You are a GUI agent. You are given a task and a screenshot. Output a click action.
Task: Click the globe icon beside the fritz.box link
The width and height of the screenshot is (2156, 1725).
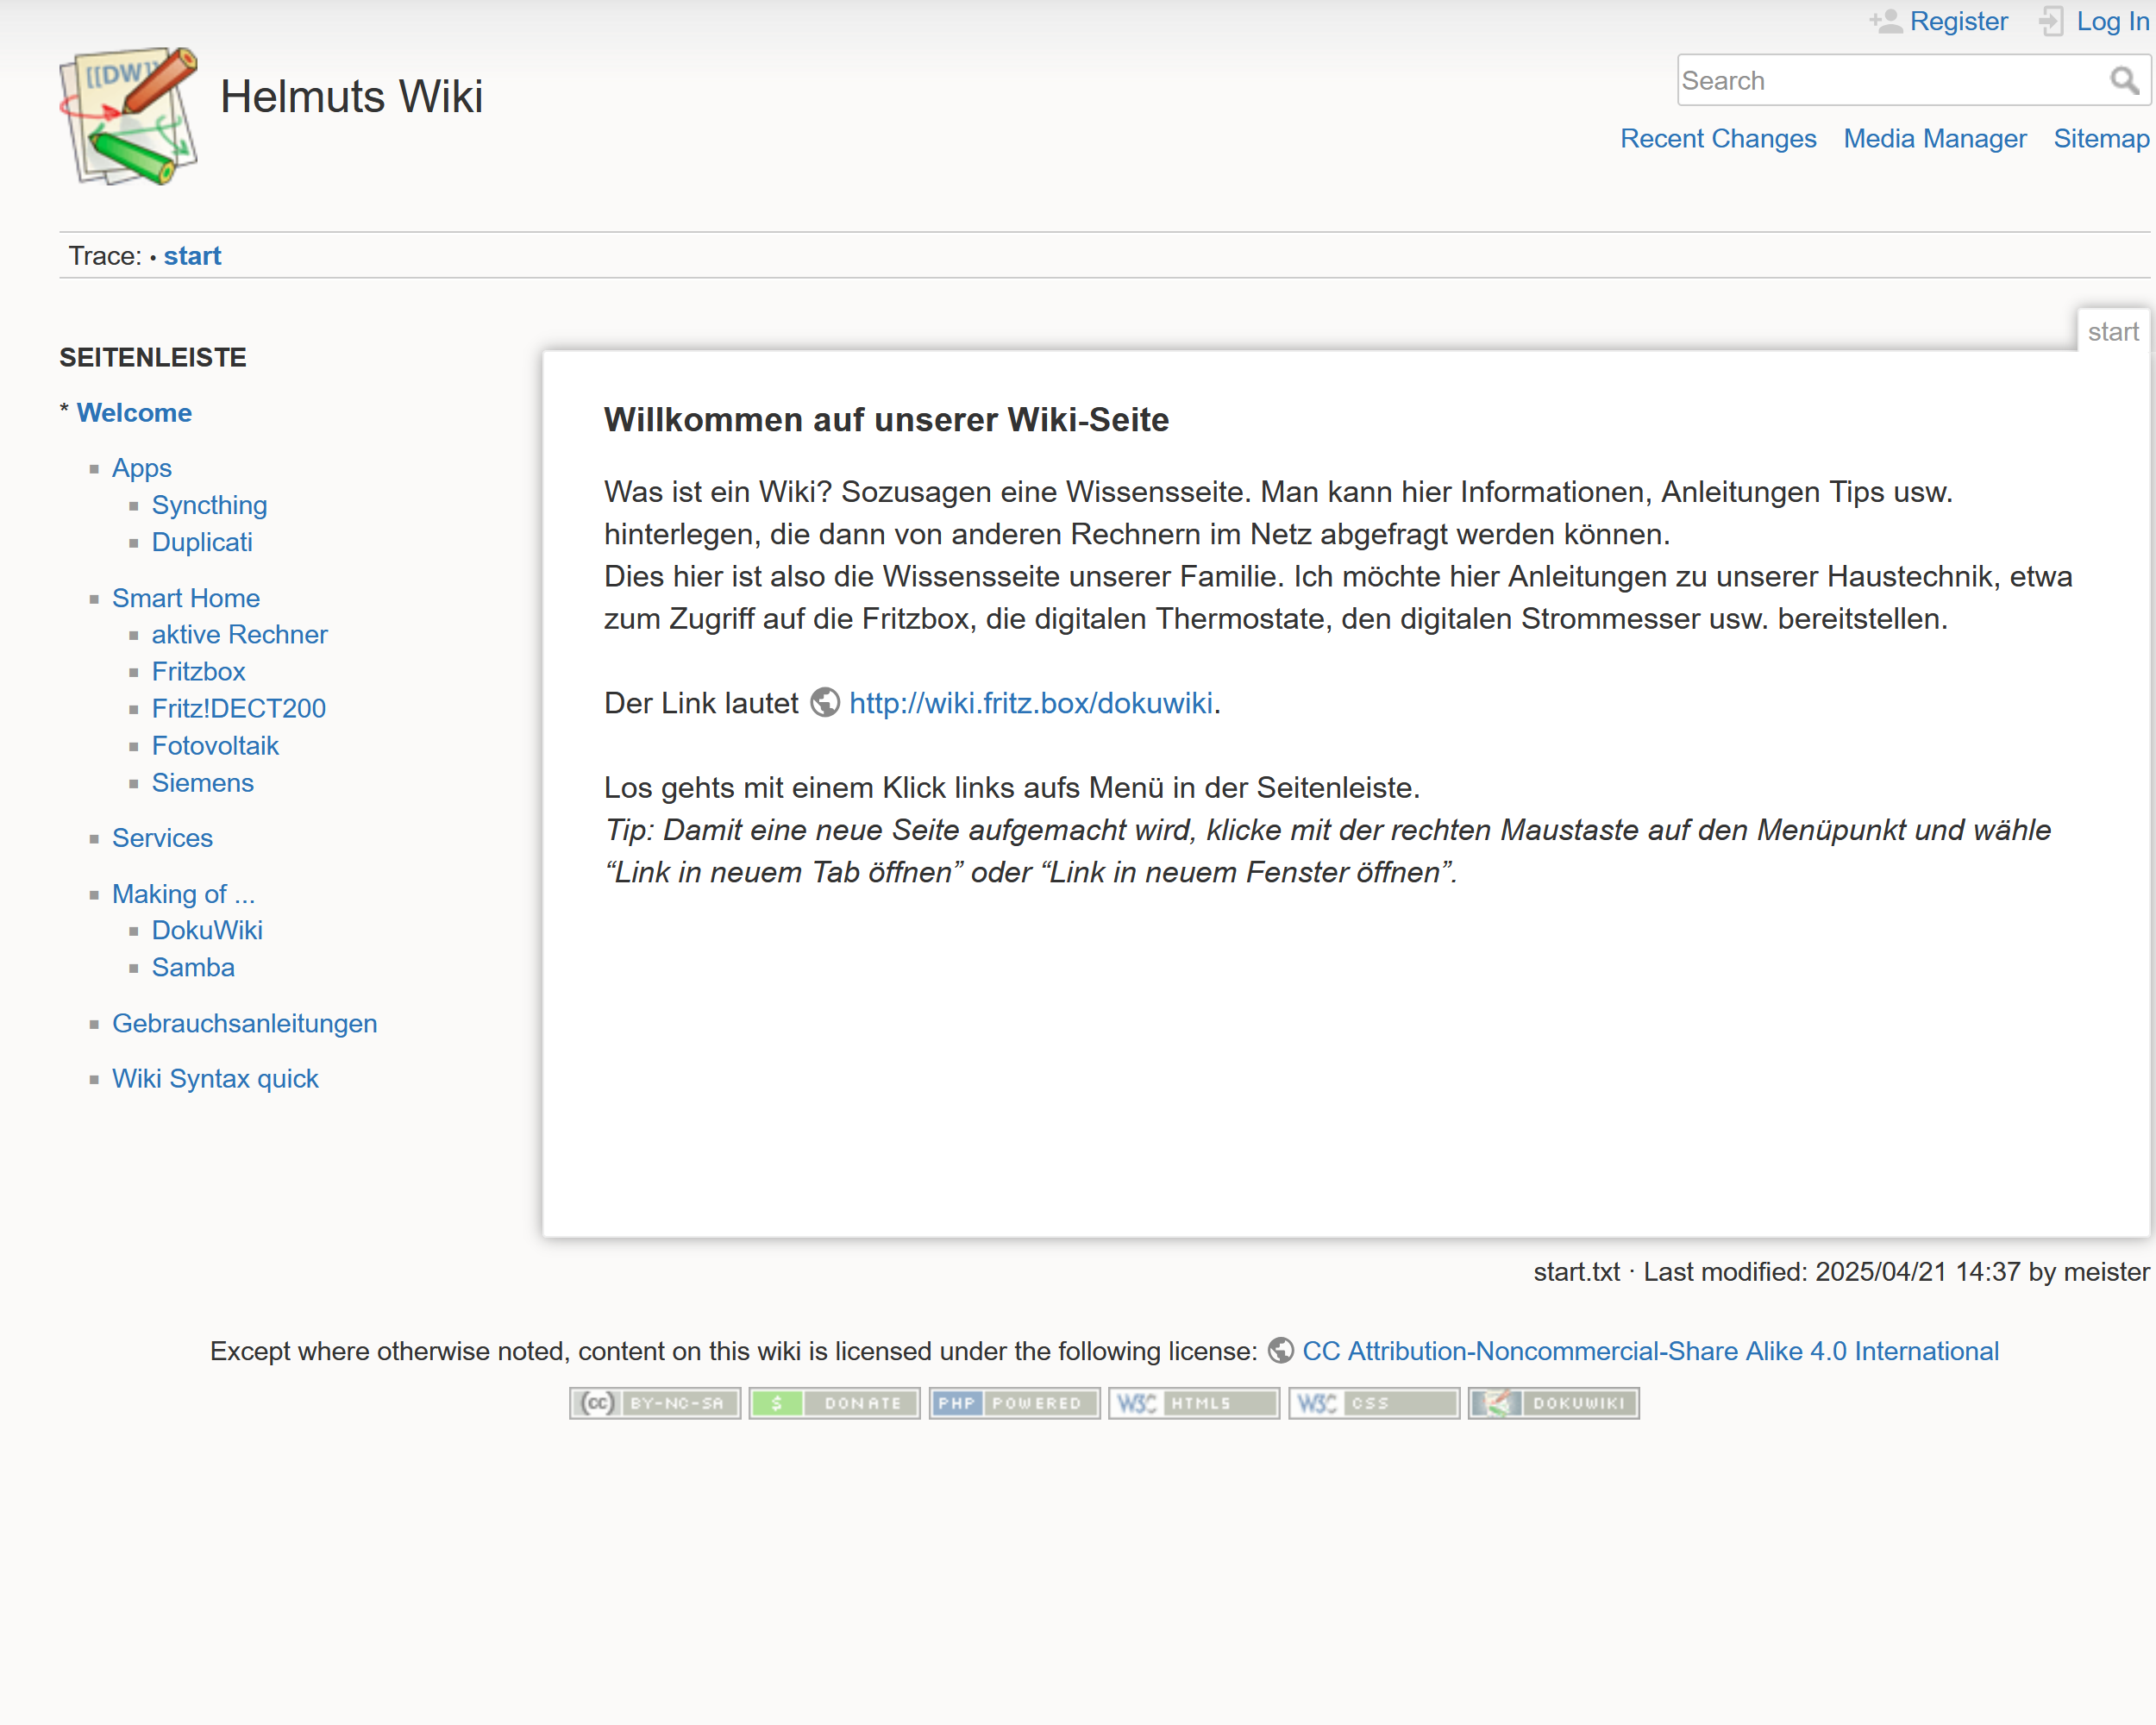[x=824, y=703]
